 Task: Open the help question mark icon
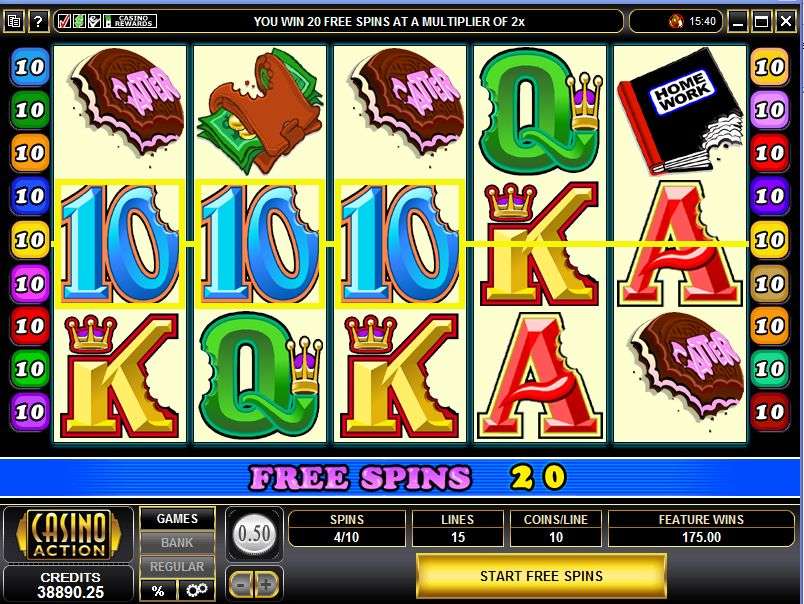(x=38, y=21)
